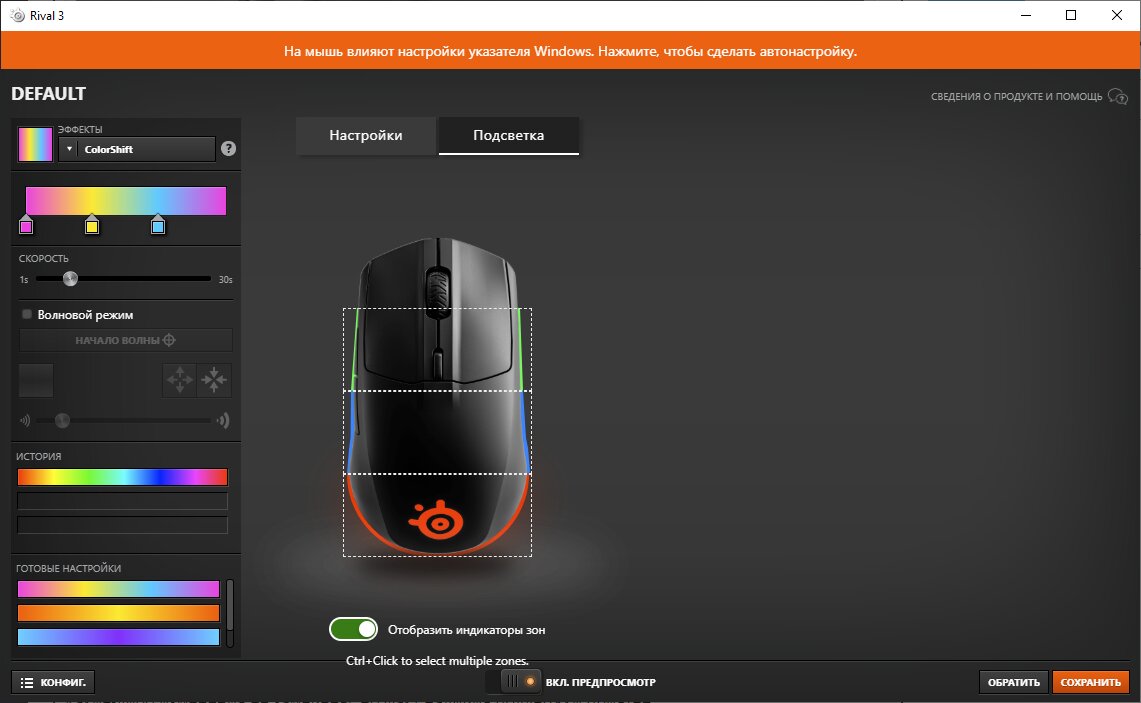
Task: Open the КОНФИГ. configurations list
Action: point(53,683)
